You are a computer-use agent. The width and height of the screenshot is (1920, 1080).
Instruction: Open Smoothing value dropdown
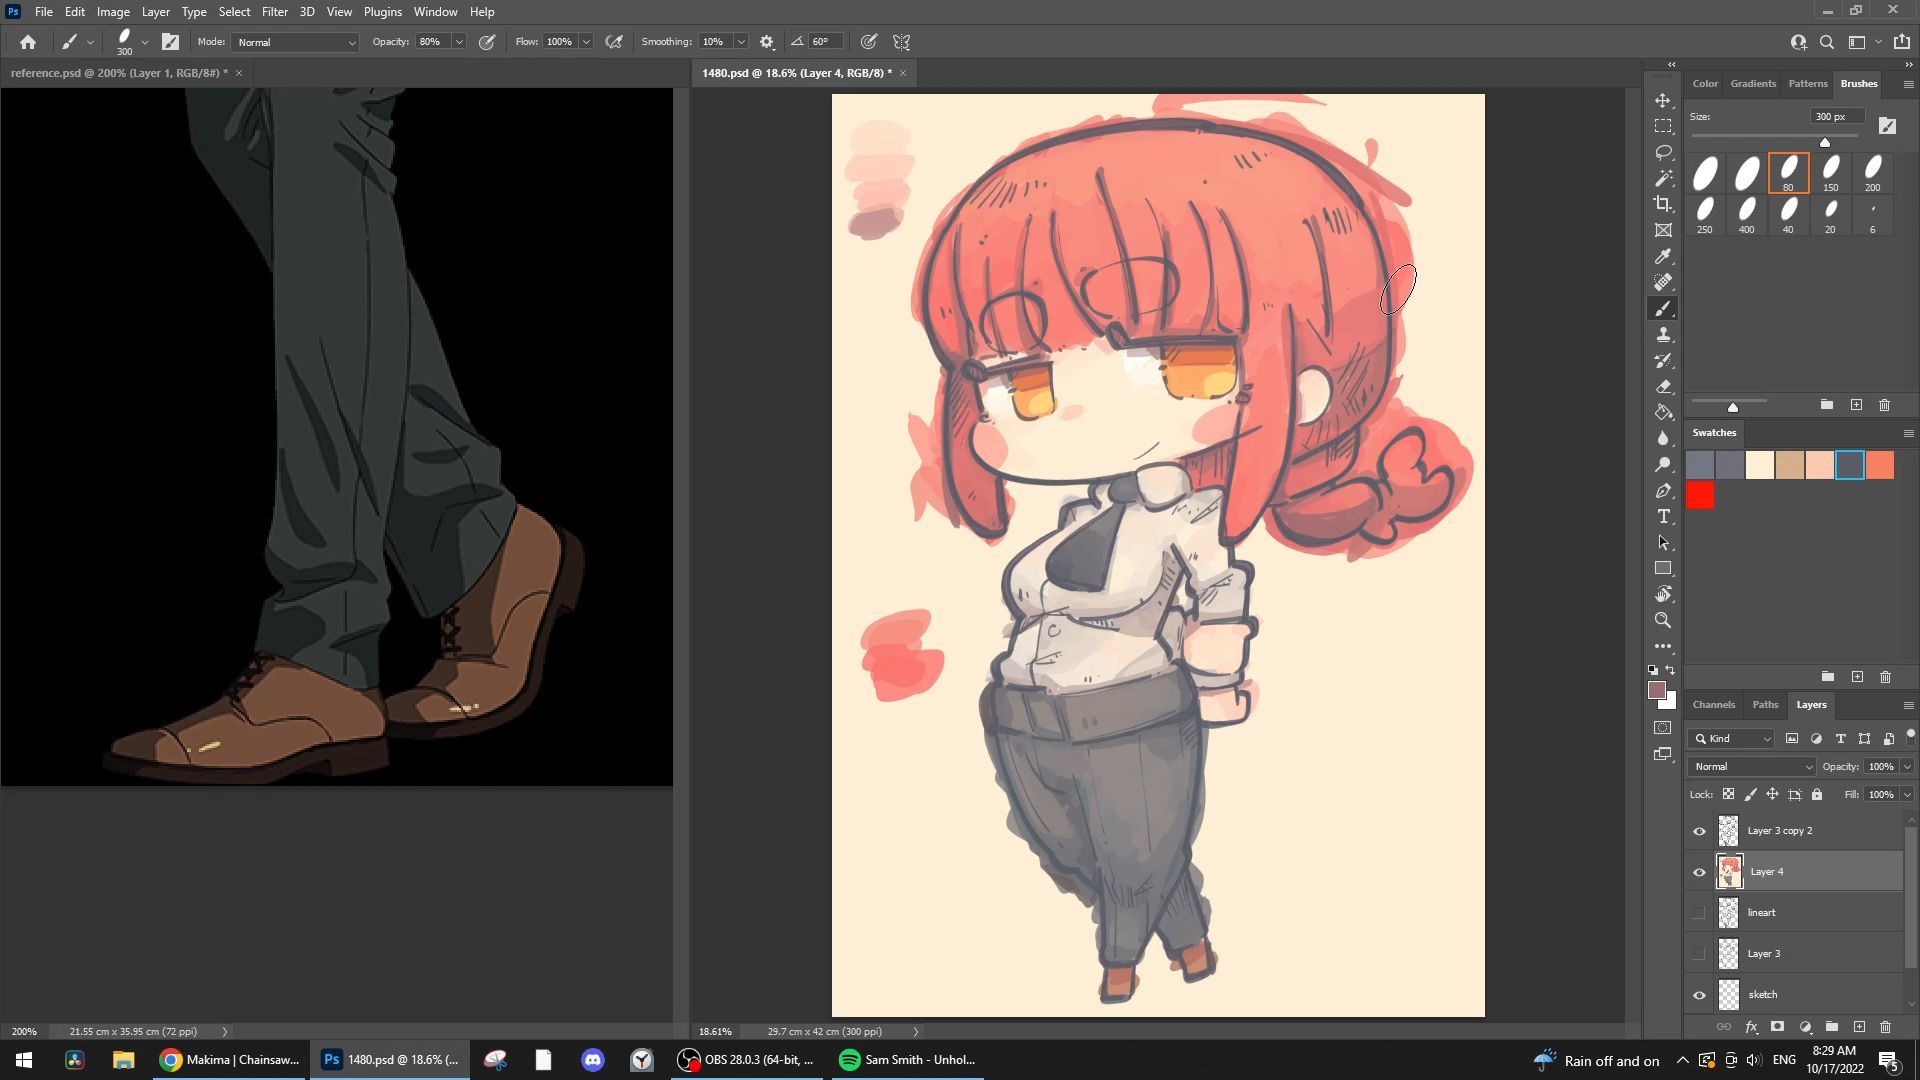(x=741, y=42)
